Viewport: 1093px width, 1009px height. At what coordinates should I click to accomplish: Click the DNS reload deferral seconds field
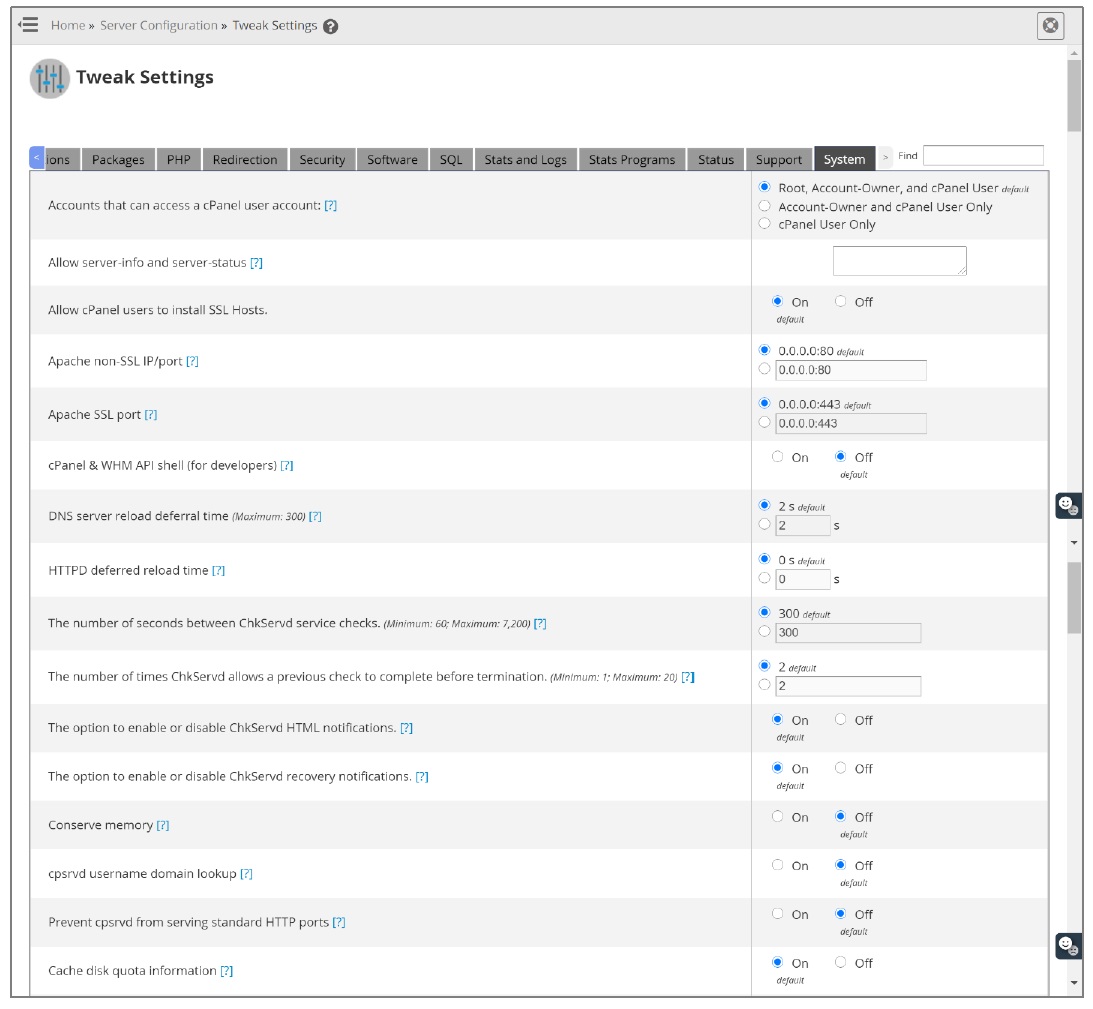click(x=803, y=526)
